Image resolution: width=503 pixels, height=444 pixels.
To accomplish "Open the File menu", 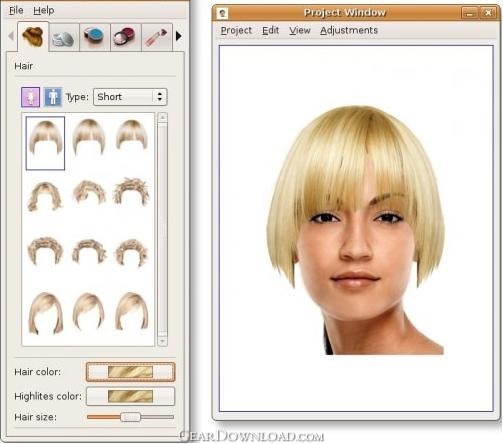I will 16,11.
